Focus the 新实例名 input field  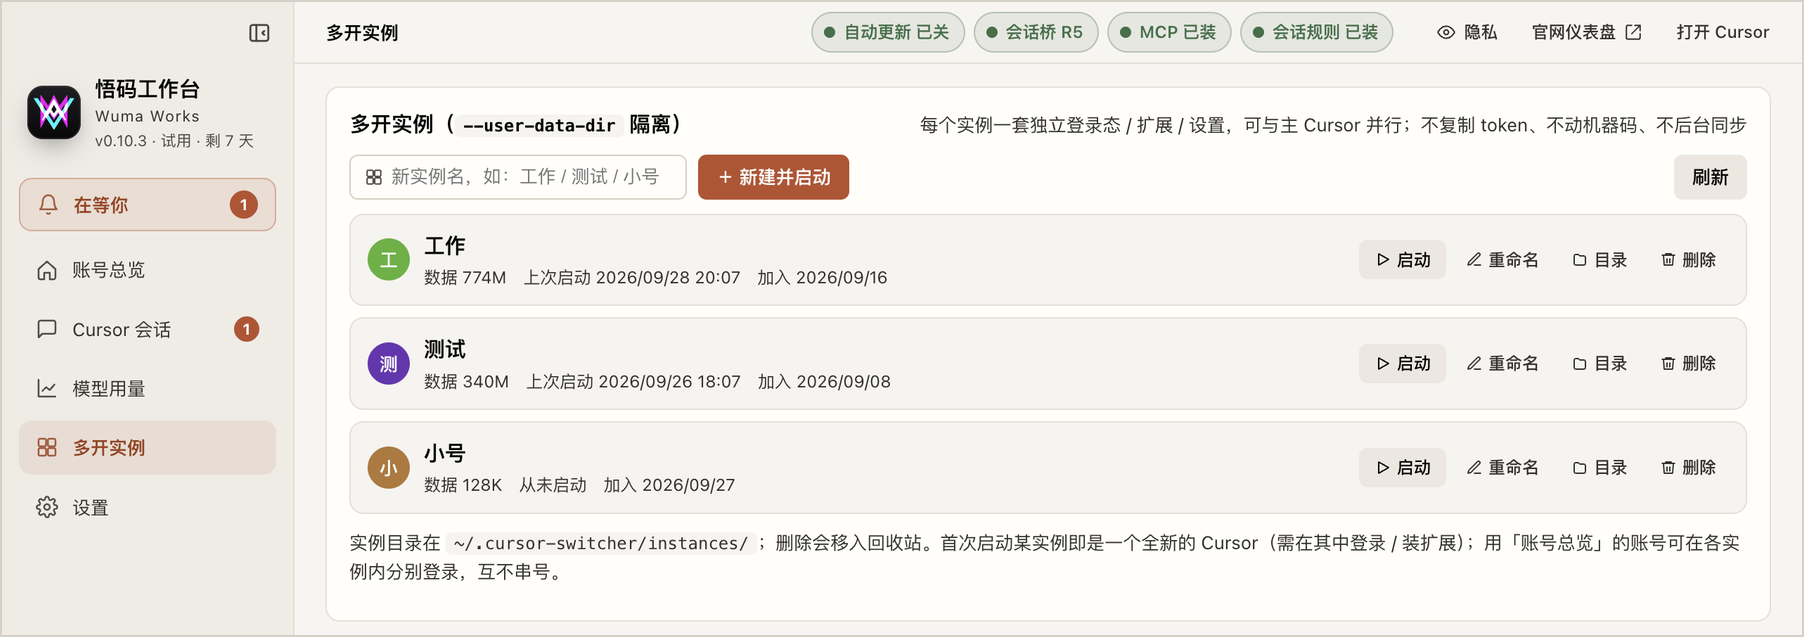tap(518, 177)
